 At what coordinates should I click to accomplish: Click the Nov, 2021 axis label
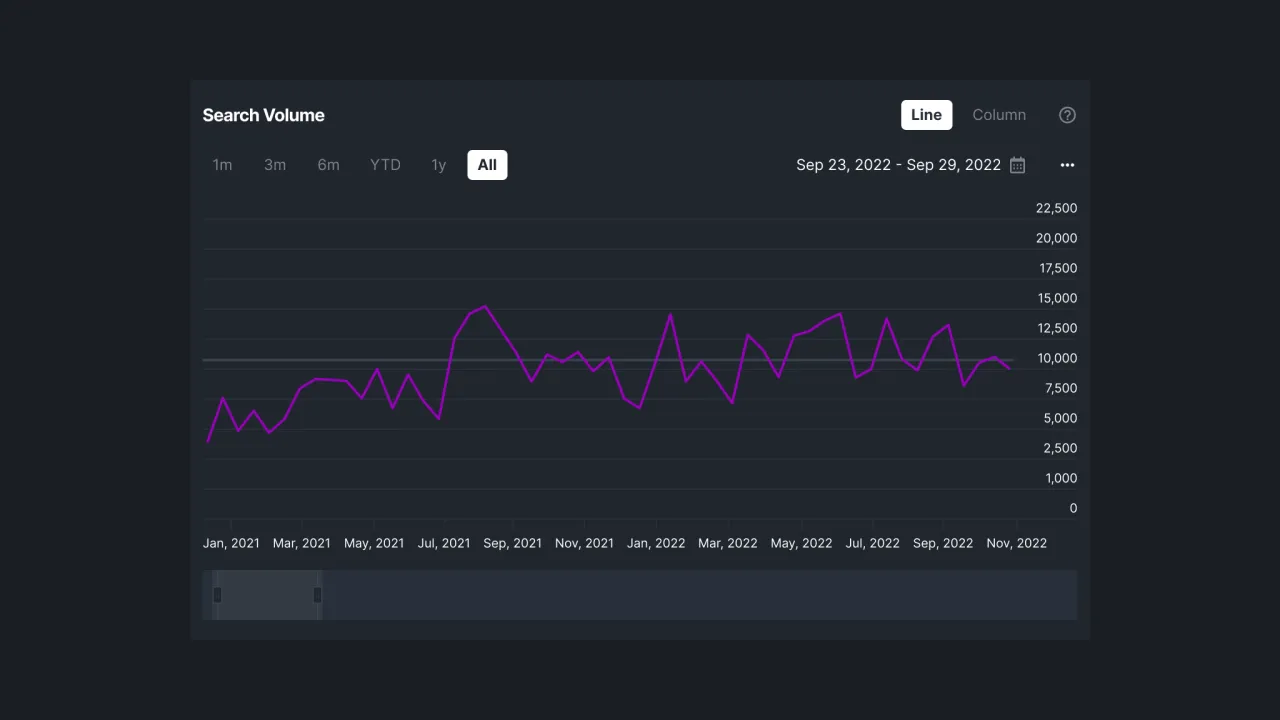coord(584,543)
